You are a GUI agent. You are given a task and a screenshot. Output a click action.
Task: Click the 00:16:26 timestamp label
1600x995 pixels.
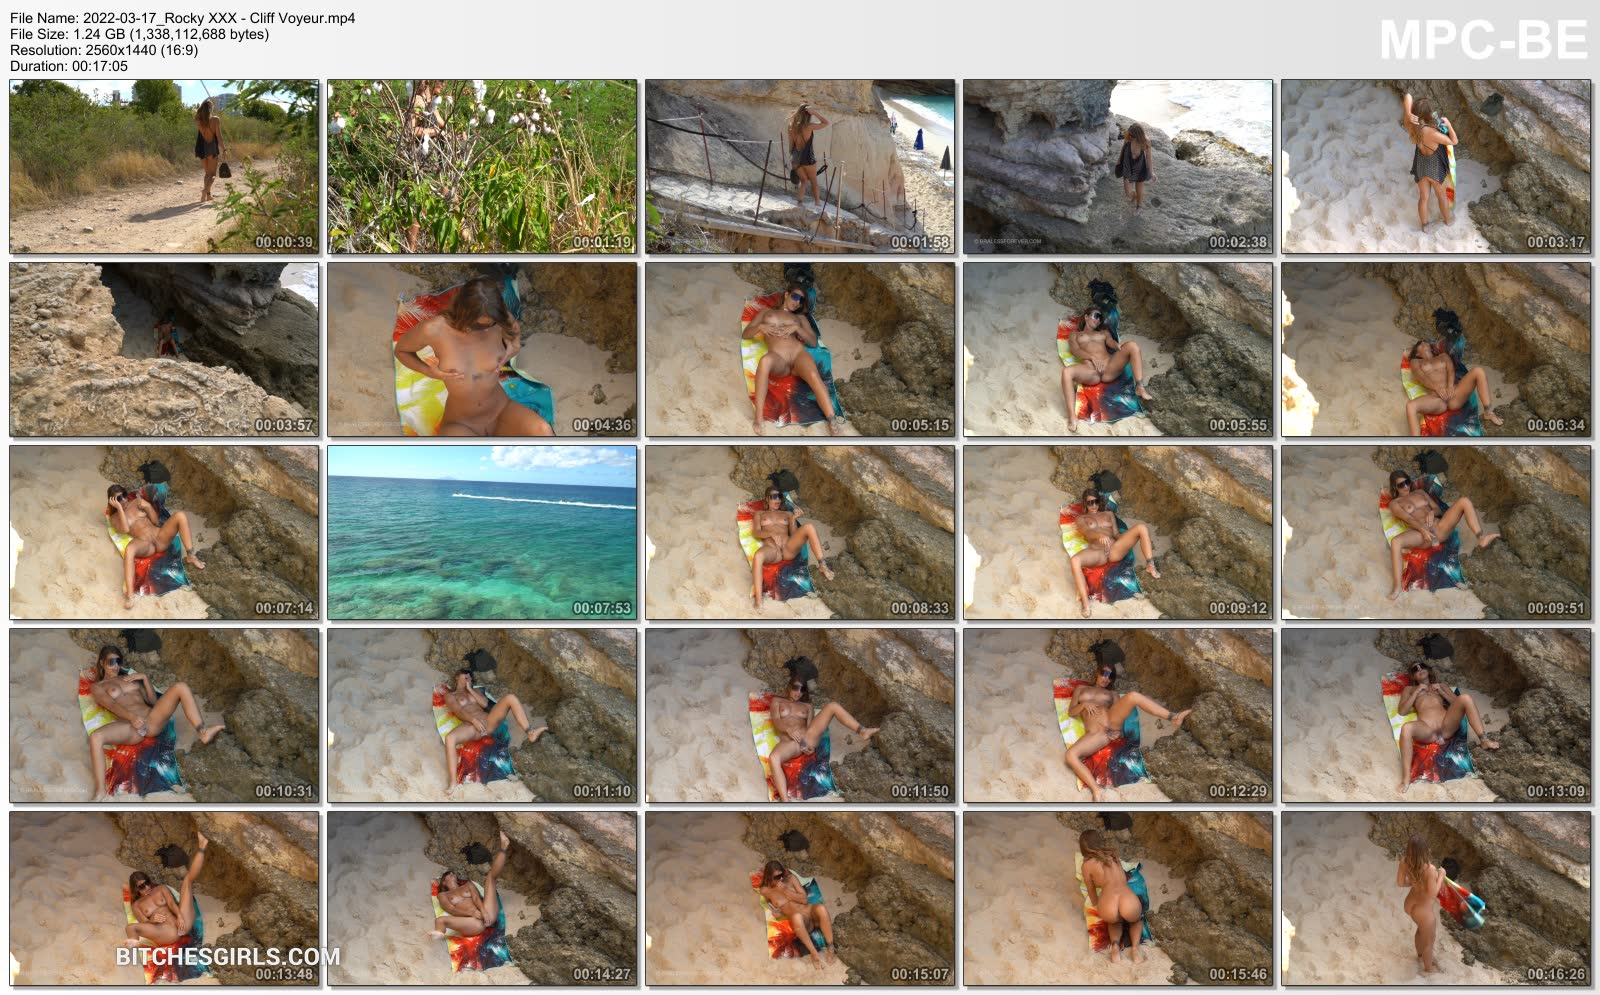1555,974
